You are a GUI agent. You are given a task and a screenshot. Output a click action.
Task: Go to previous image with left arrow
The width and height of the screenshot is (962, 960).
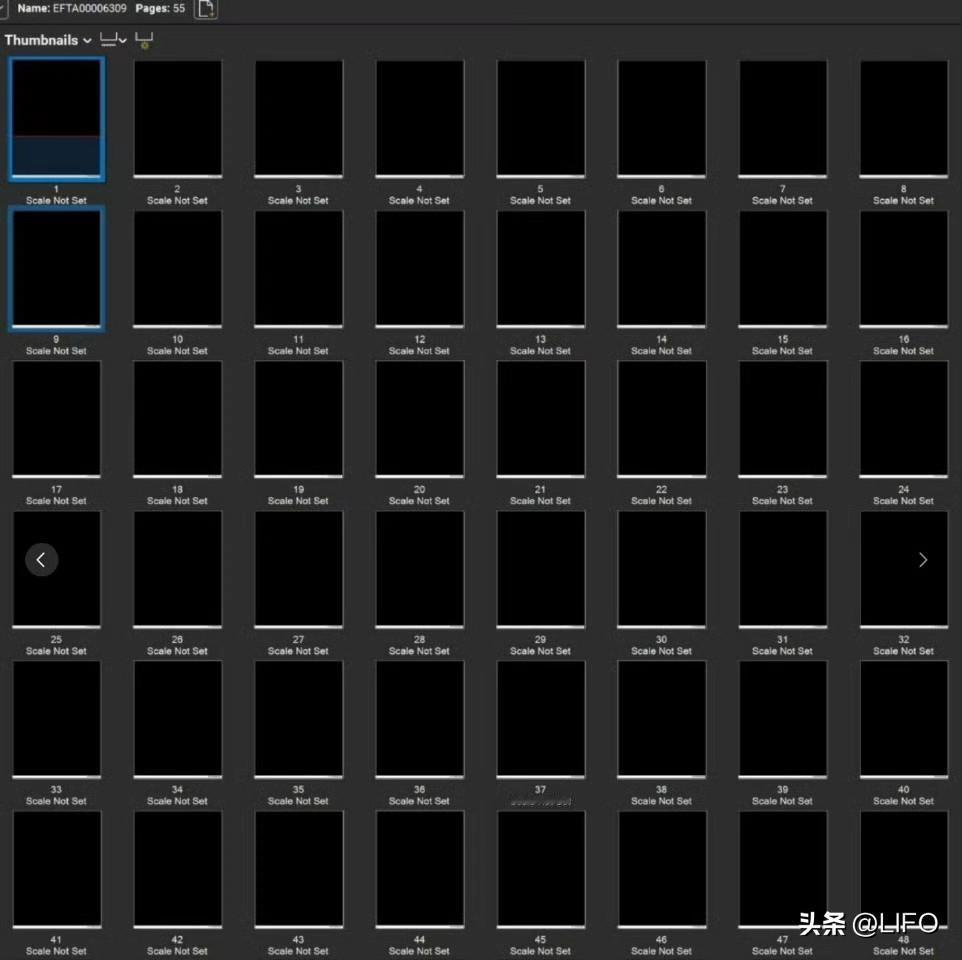(42, 559)
